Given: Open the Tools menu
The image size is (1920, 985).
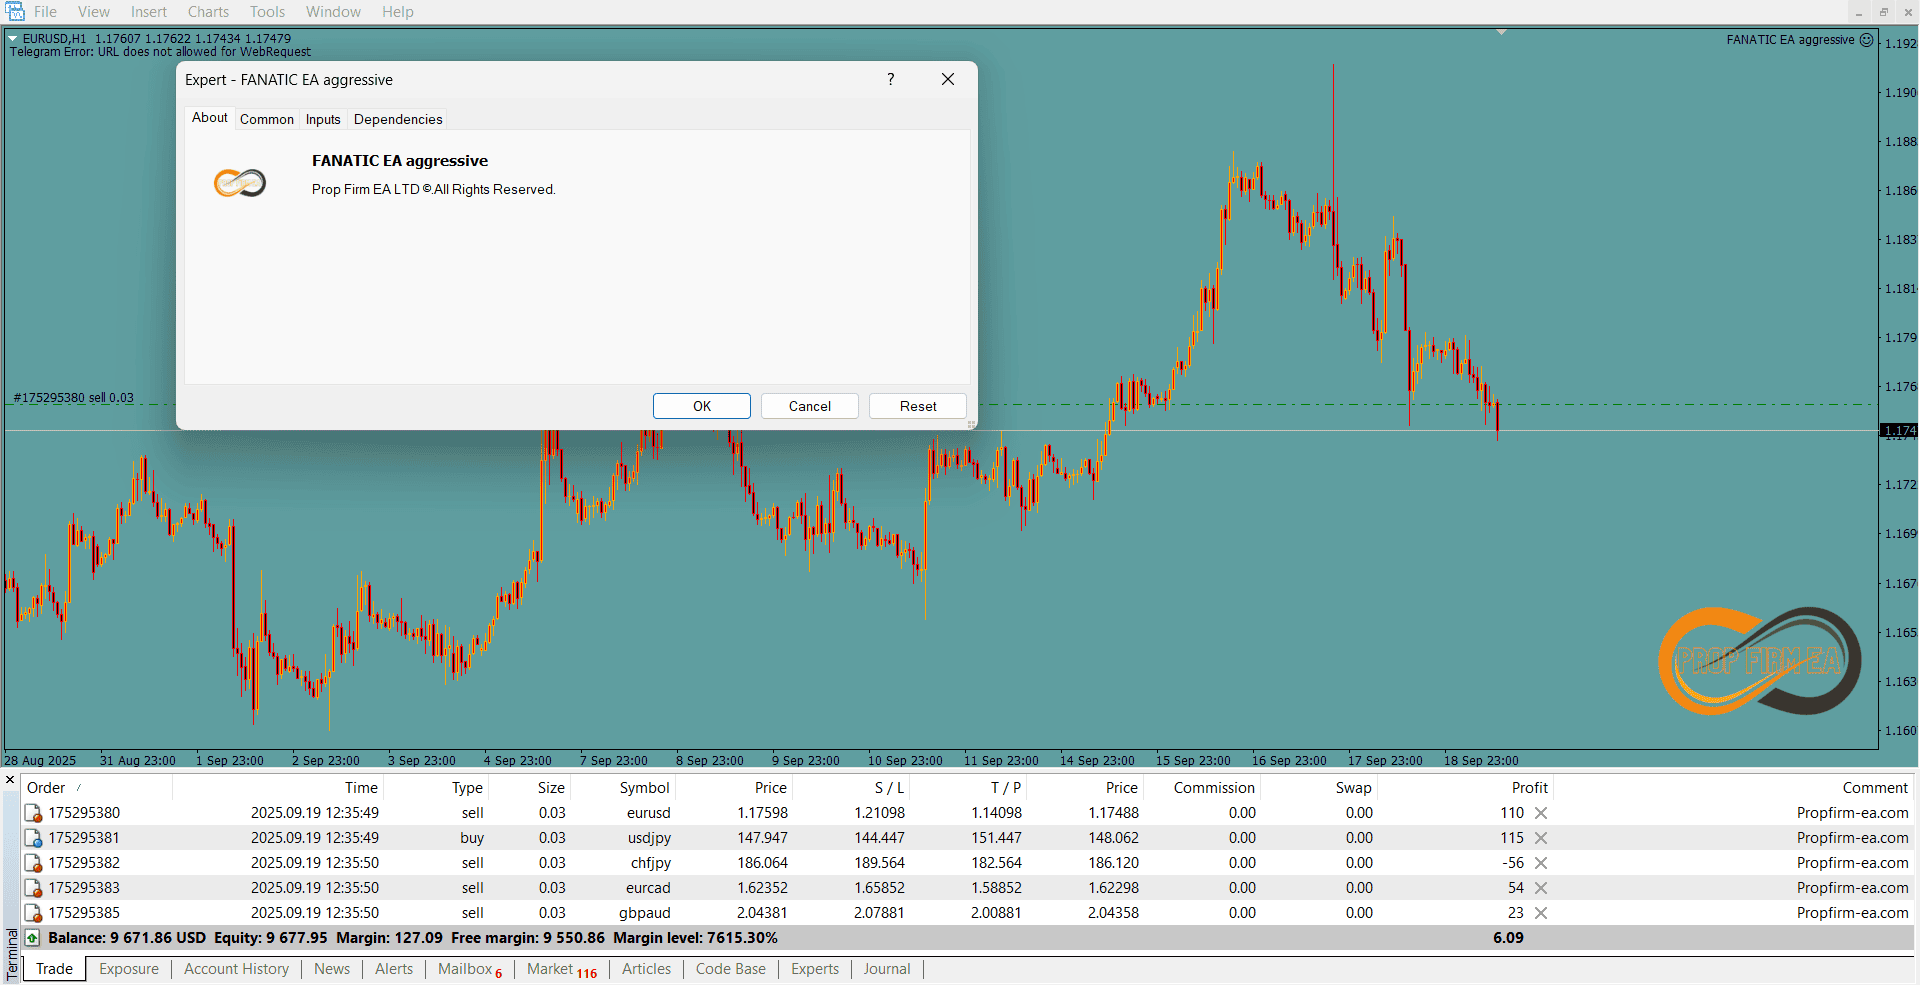Looking at the screenshot, I should 267,12.
